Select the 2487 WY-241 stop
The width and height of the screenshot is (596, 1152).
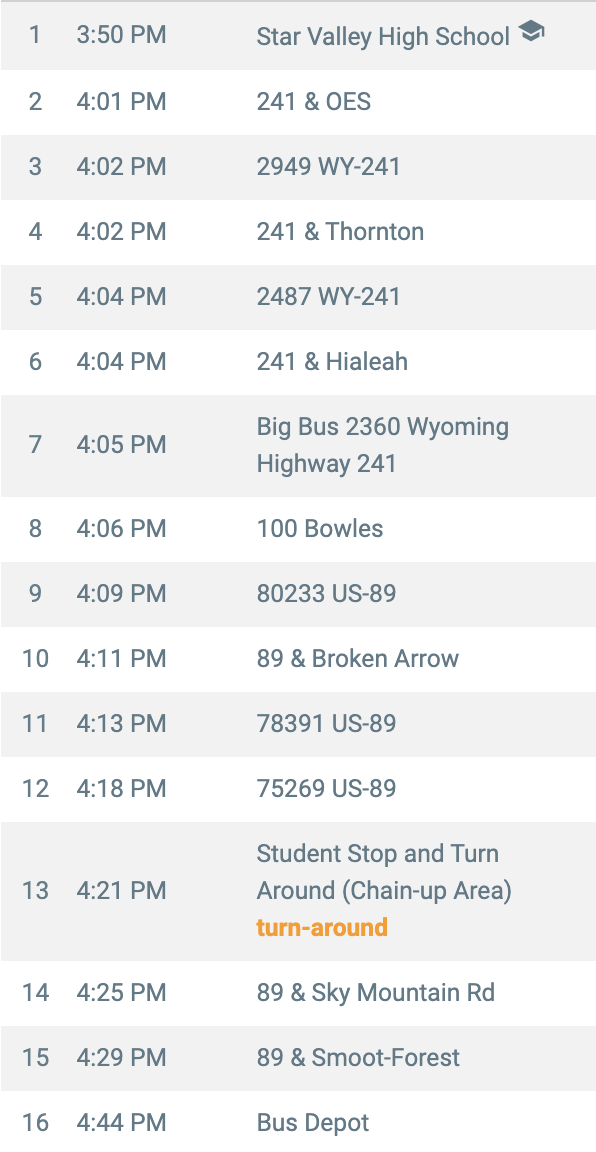click(298, 298)
